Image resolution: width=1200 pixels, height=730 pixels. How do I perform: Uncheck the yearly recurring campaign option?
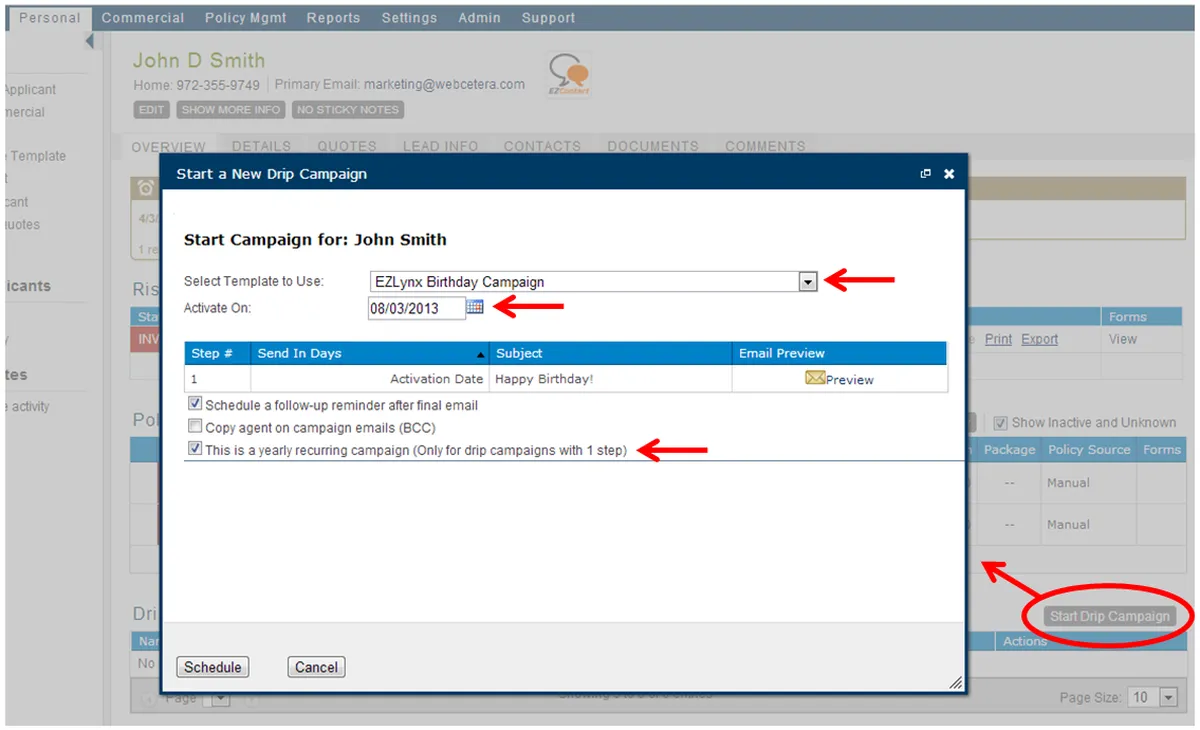pyautogui.click(x=195, y=450)
